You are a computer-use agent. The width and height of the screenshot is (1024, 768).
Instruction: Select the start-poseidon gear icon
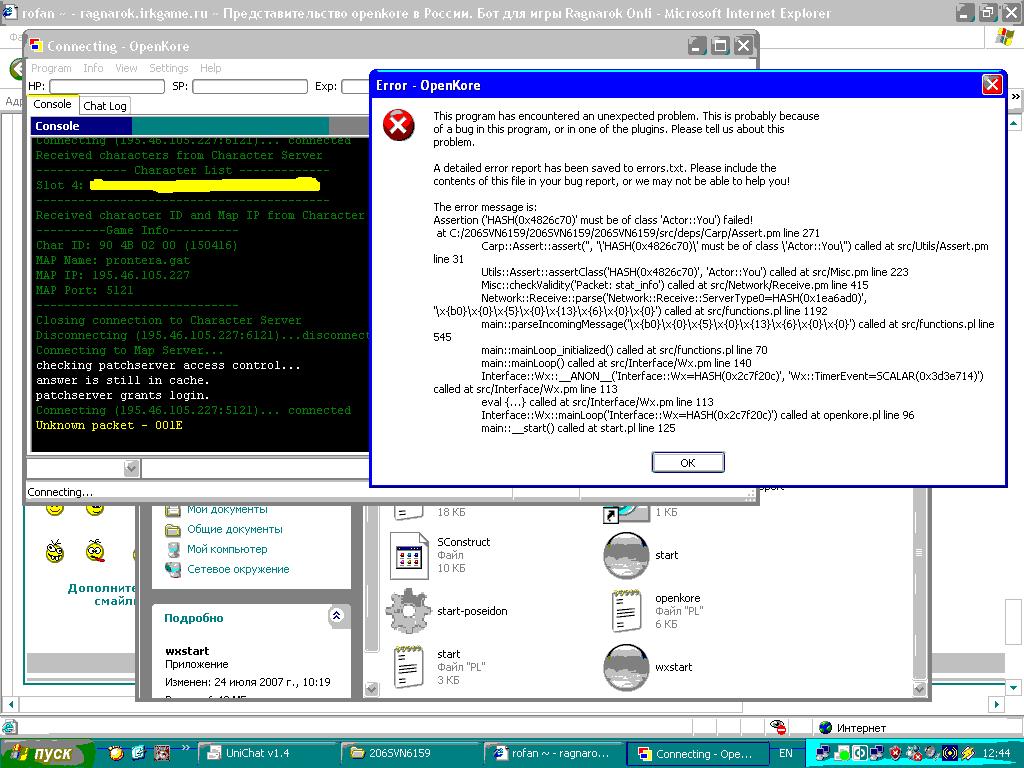pyautogui.click(x=409, y=611)
